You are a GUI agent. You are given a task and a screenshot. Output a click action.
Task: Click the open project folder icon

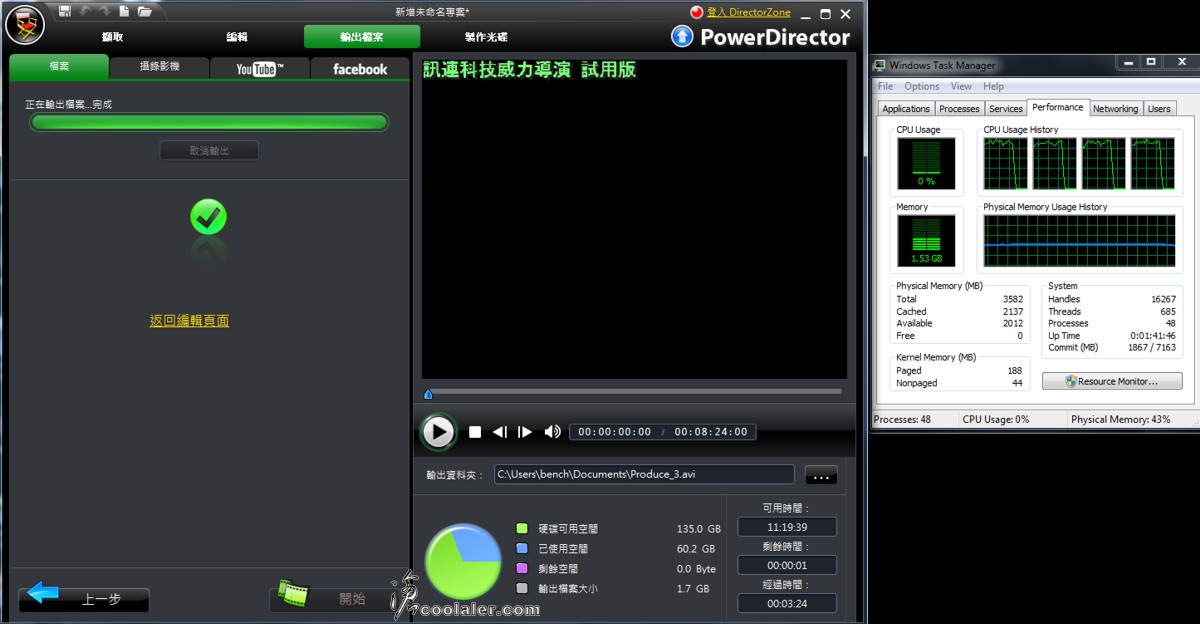pyautogui.click(x=145, y=11)
